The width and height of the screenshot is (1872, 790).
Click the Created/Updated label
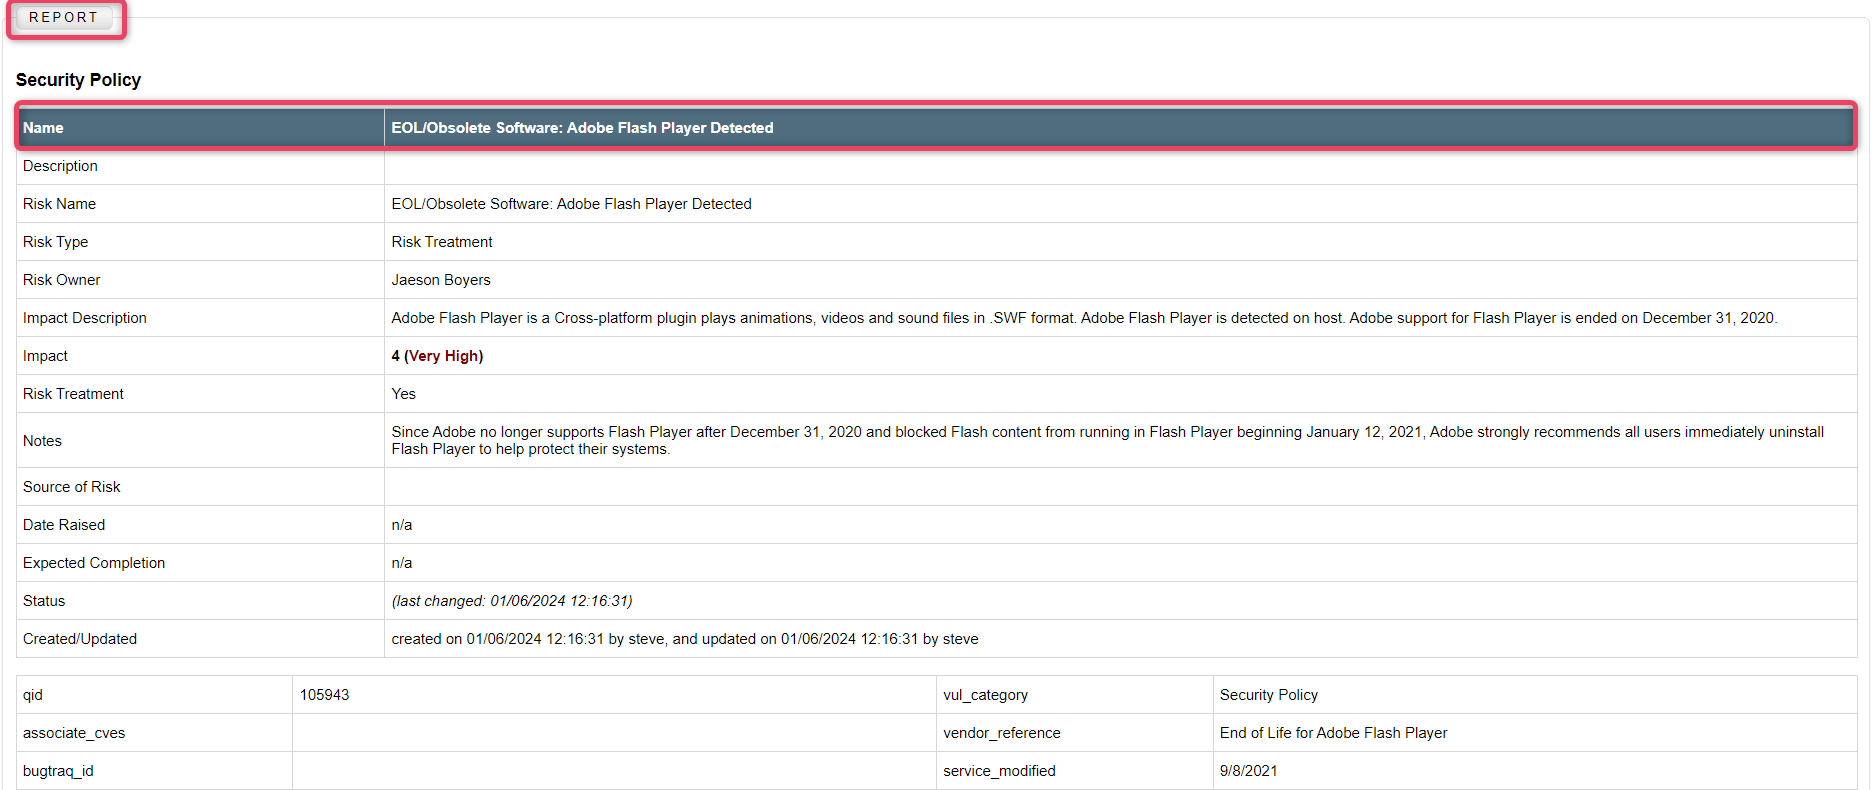click(80, 639)
